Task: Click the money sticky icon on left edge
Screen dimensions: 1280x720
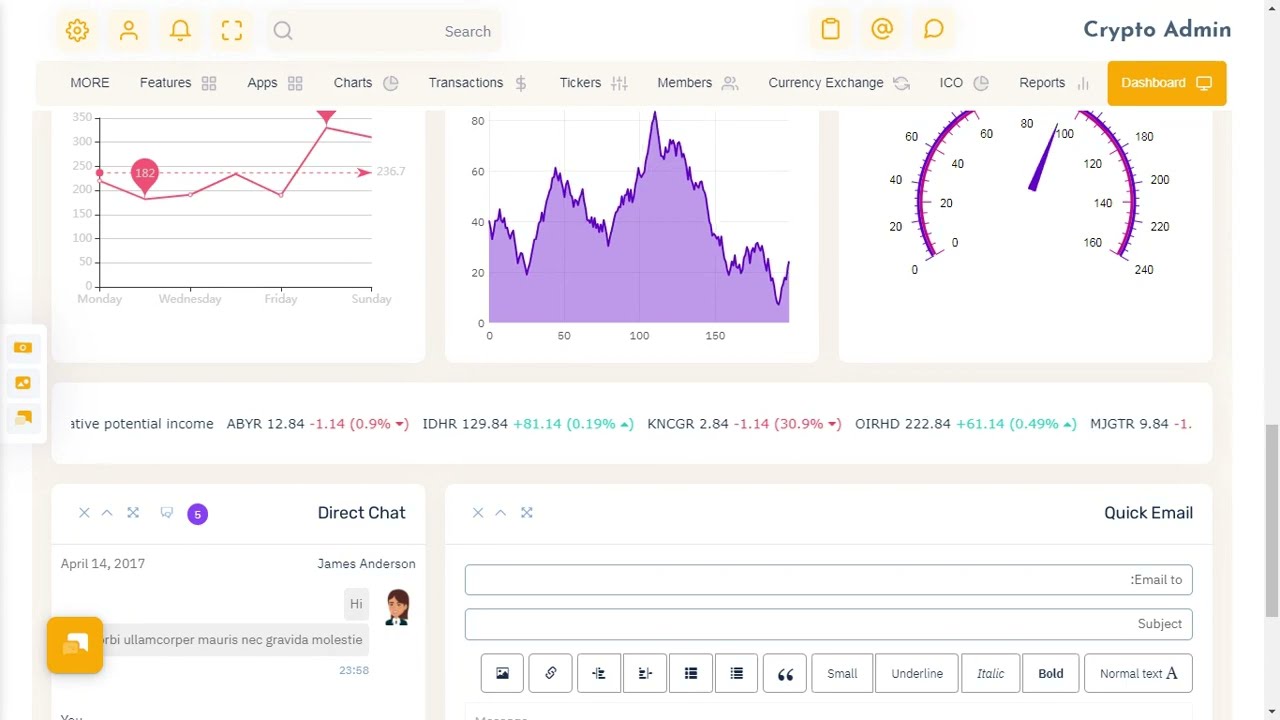Action: click(x=23, y=348)
